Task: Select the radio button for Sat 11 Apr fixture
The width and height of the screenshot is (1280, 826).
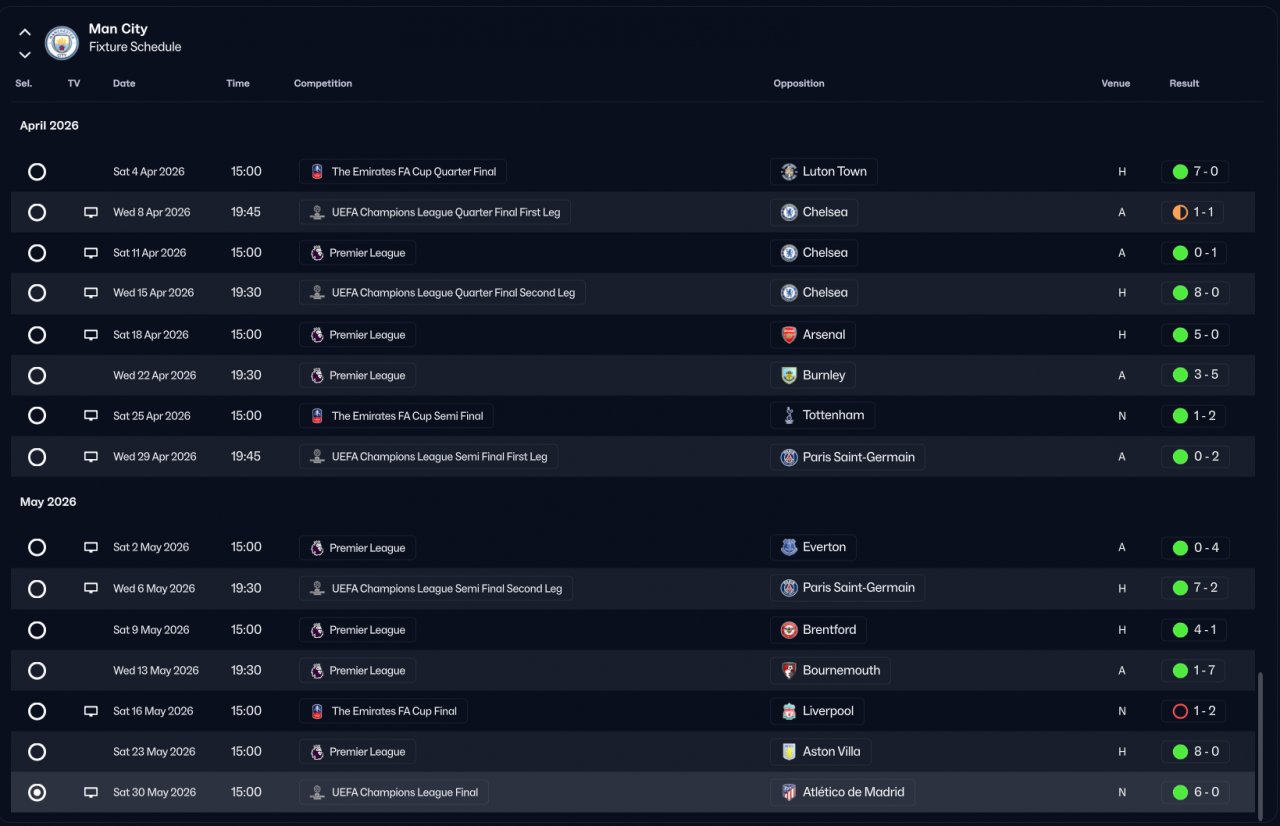Action: (37, 253)
